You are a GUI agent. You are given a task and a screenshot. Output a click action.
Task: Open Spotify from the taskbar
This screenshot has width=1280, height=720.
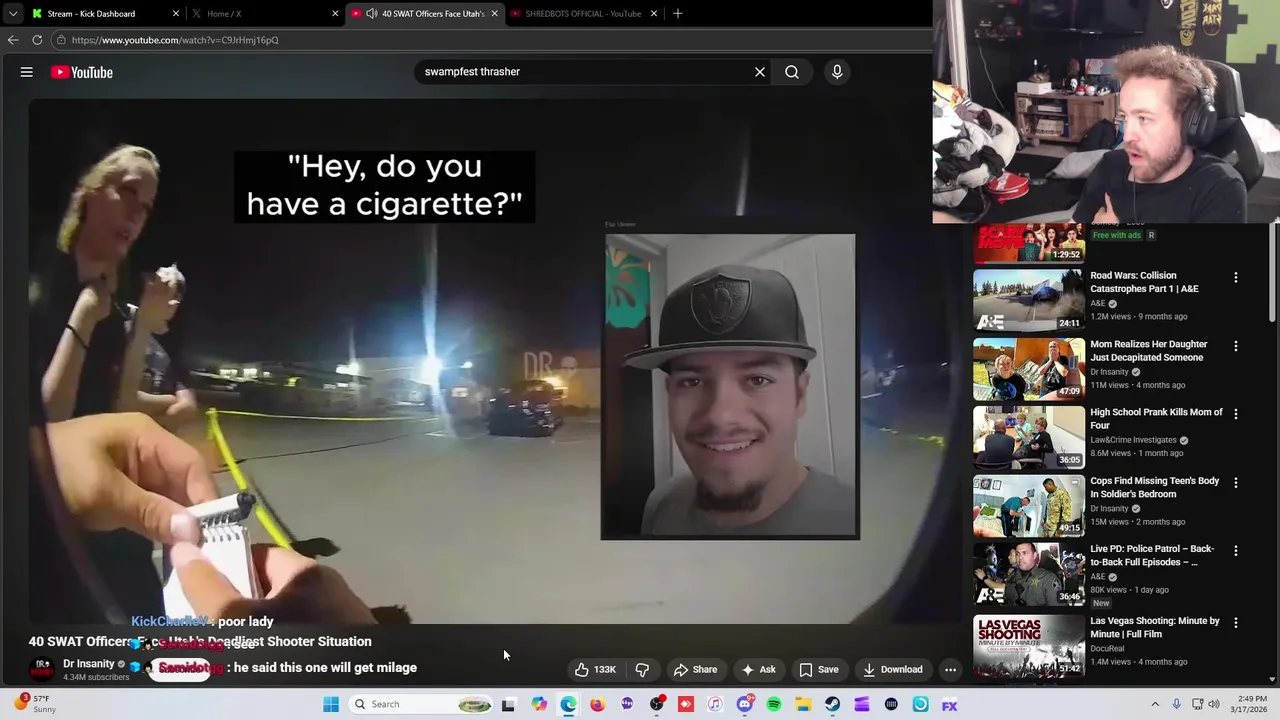point(774,704)
